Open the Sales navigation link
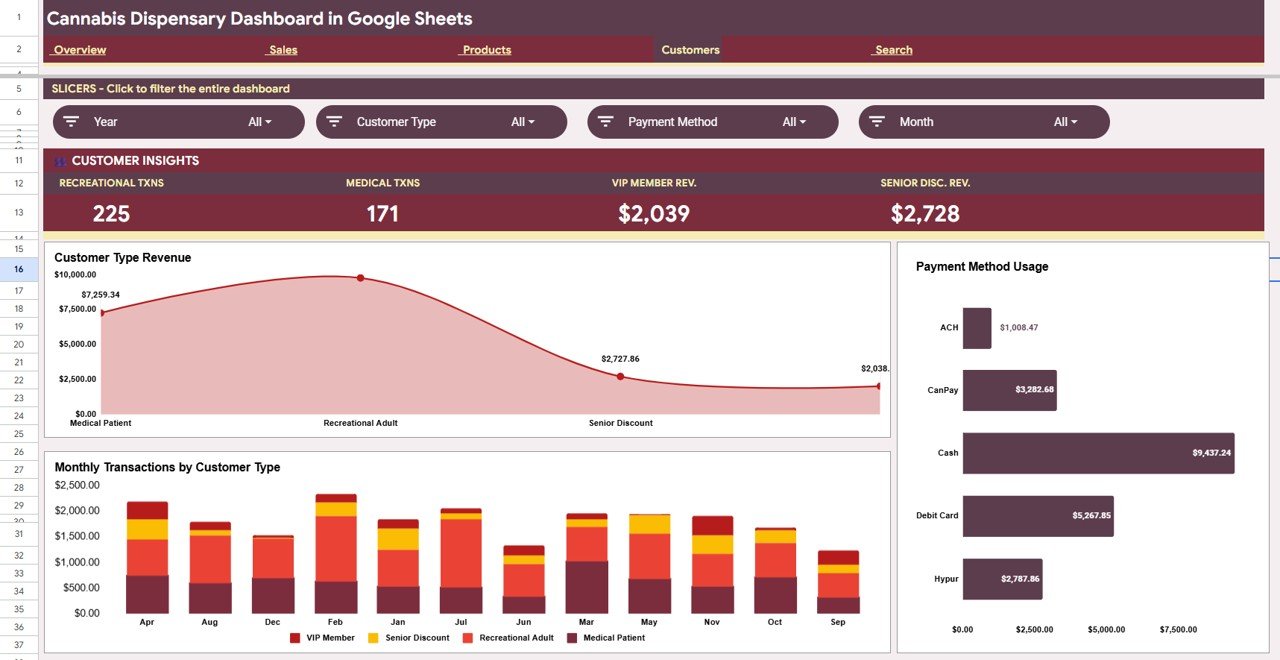The image size is (1280, 660). click(283, 50)
